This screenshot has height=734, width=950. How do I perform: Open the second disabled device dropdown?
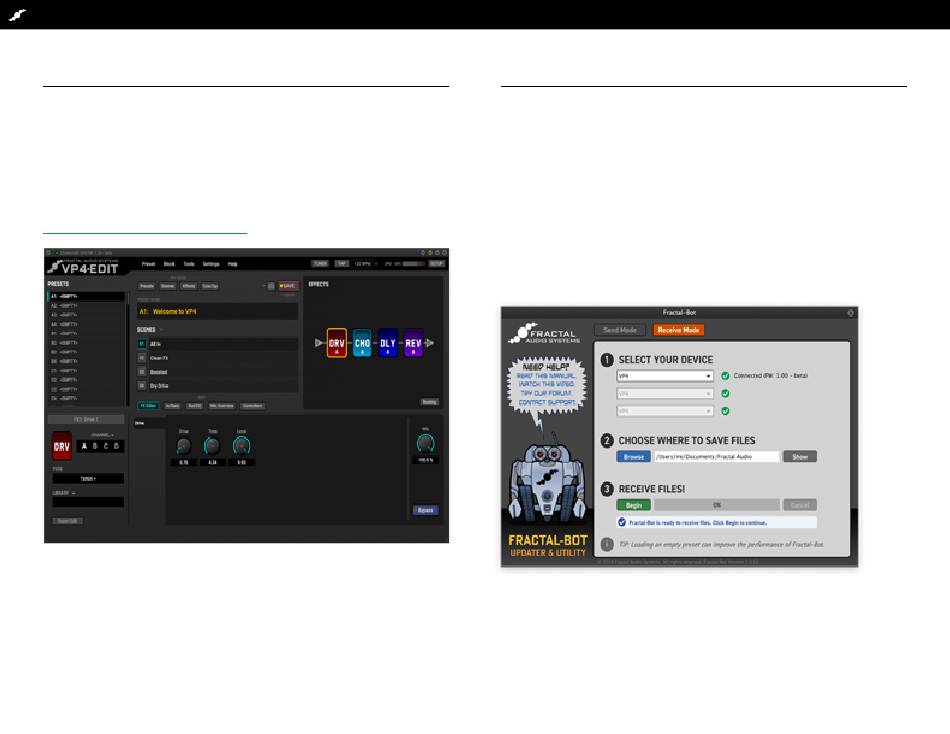pos(665,393)
